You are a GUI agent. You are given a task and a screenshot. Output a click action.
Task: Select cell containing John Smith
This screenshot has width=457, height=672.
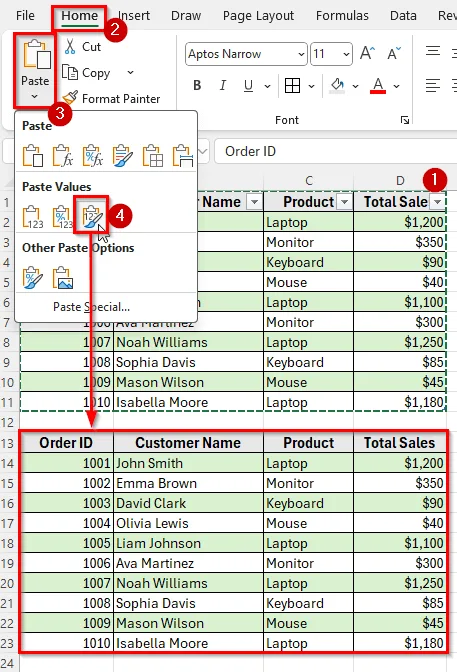coord(188,463)
